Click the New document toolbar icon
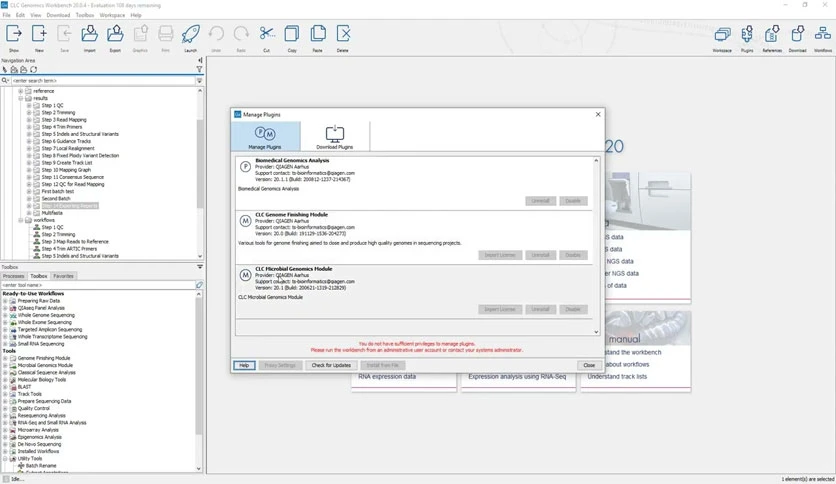836x484 pixels. [x=39, y=34]
